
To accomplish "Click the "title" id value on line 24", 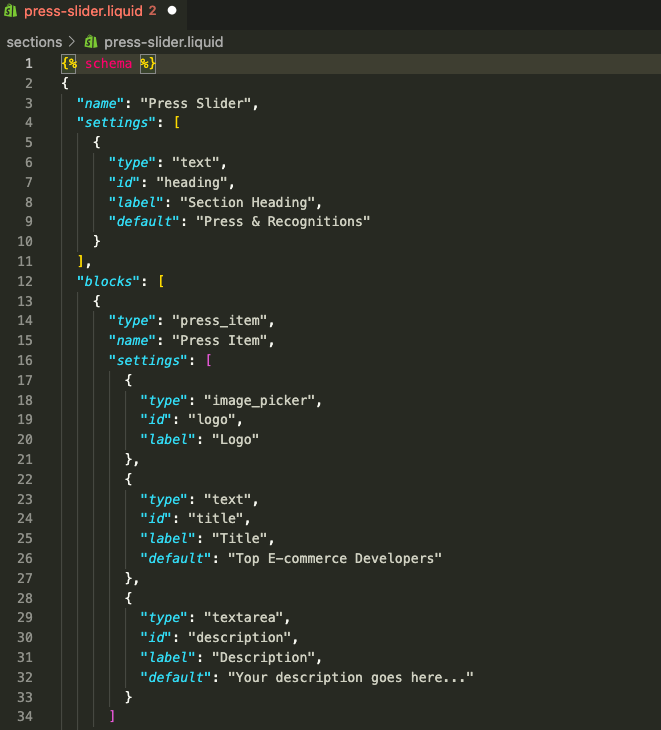I will [216, 518].
